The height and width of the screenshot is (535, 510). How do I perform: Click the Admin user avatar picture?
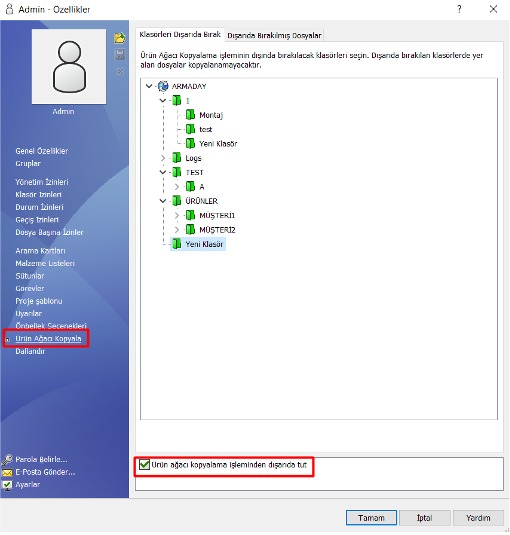click(69, 67)
